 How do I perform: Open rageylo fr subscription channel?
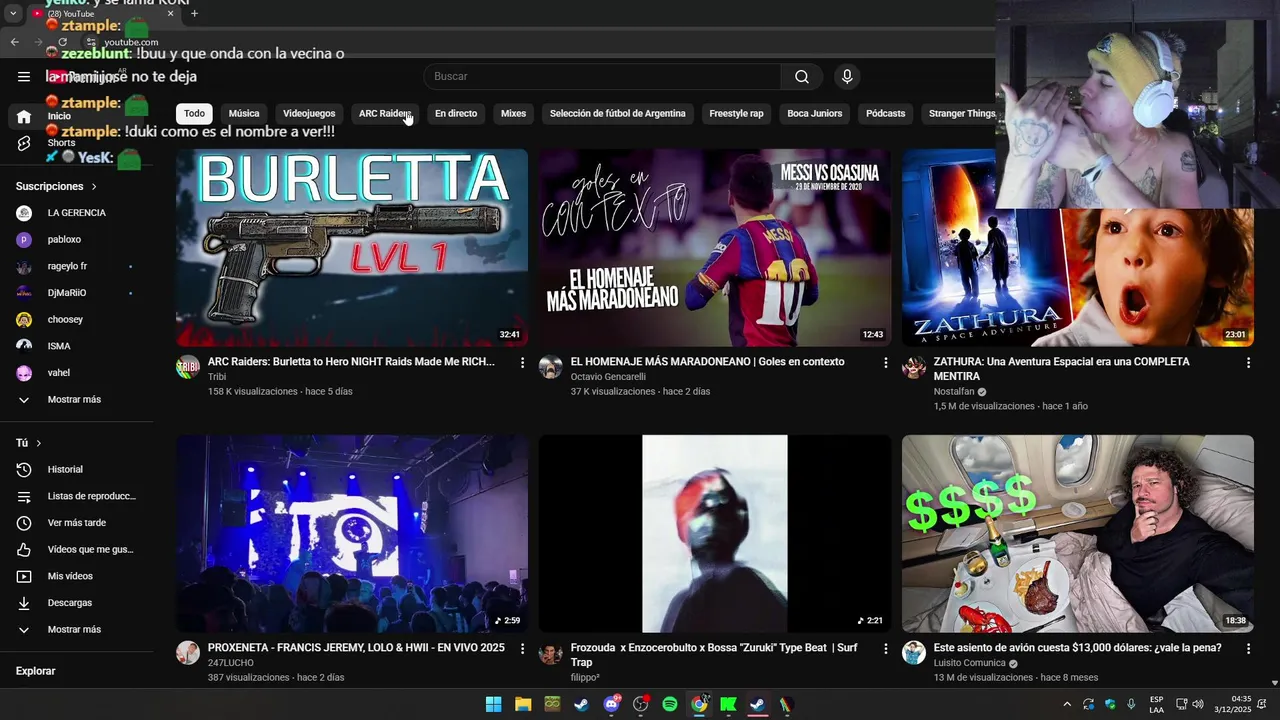coord(78,266)
